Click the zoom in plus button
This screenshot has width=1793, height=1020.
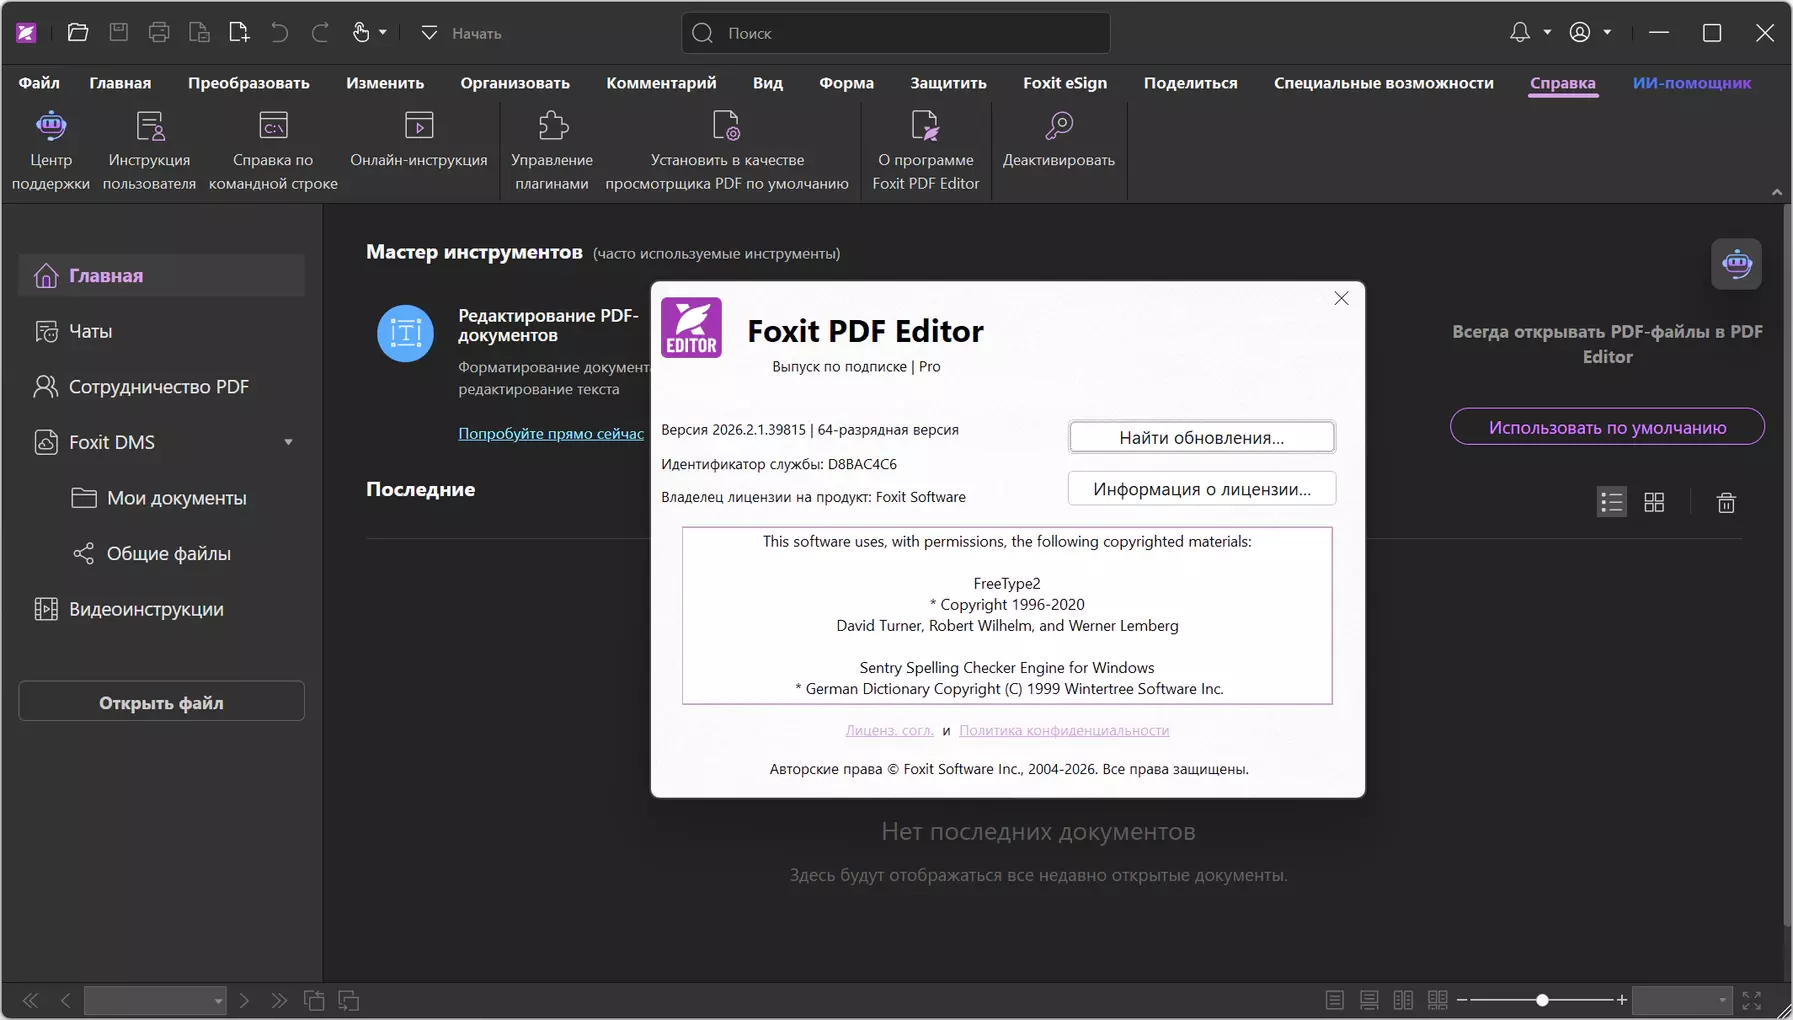click(1622, 1000)
